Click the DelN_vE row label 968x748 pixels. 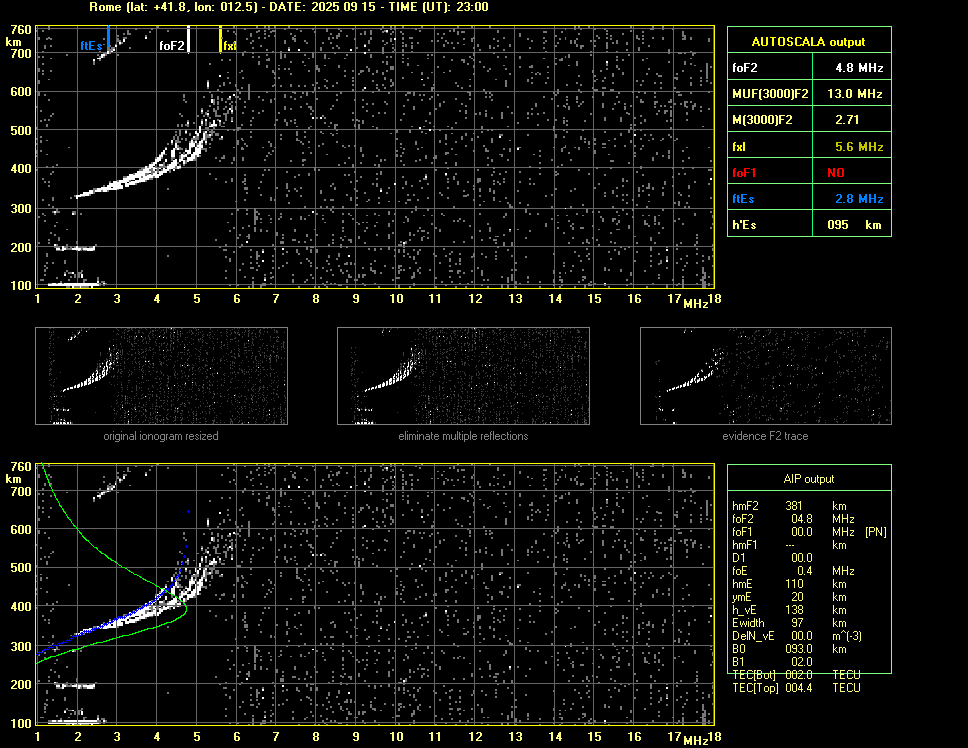click(x=753, y=636)
